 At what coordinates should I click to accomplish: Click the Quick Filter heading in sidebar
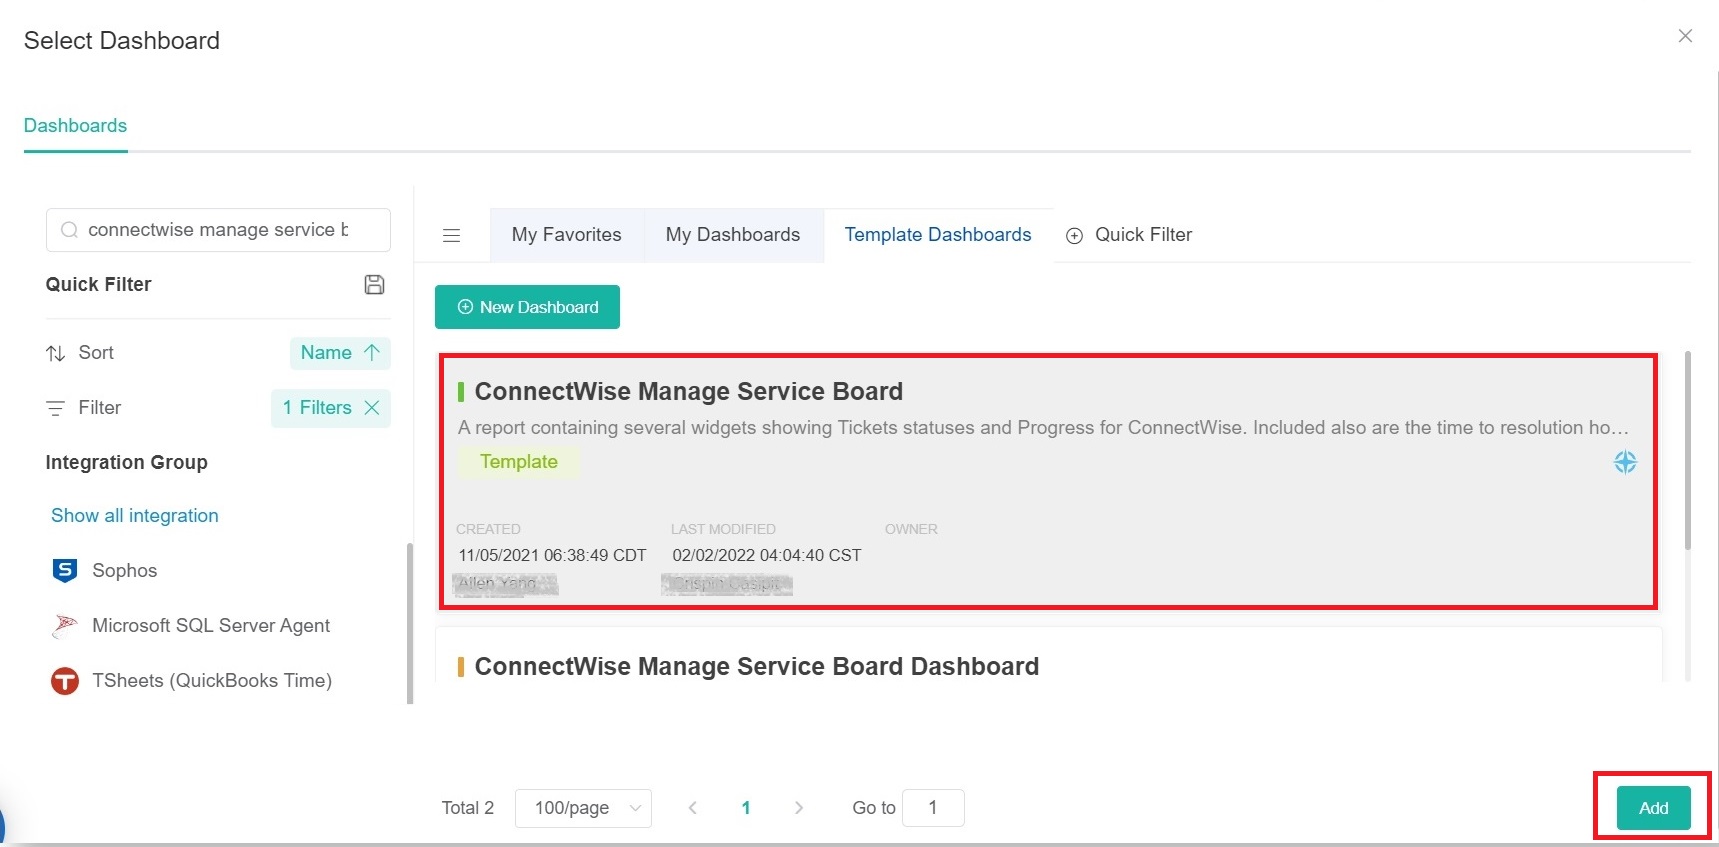coord(99,285)
